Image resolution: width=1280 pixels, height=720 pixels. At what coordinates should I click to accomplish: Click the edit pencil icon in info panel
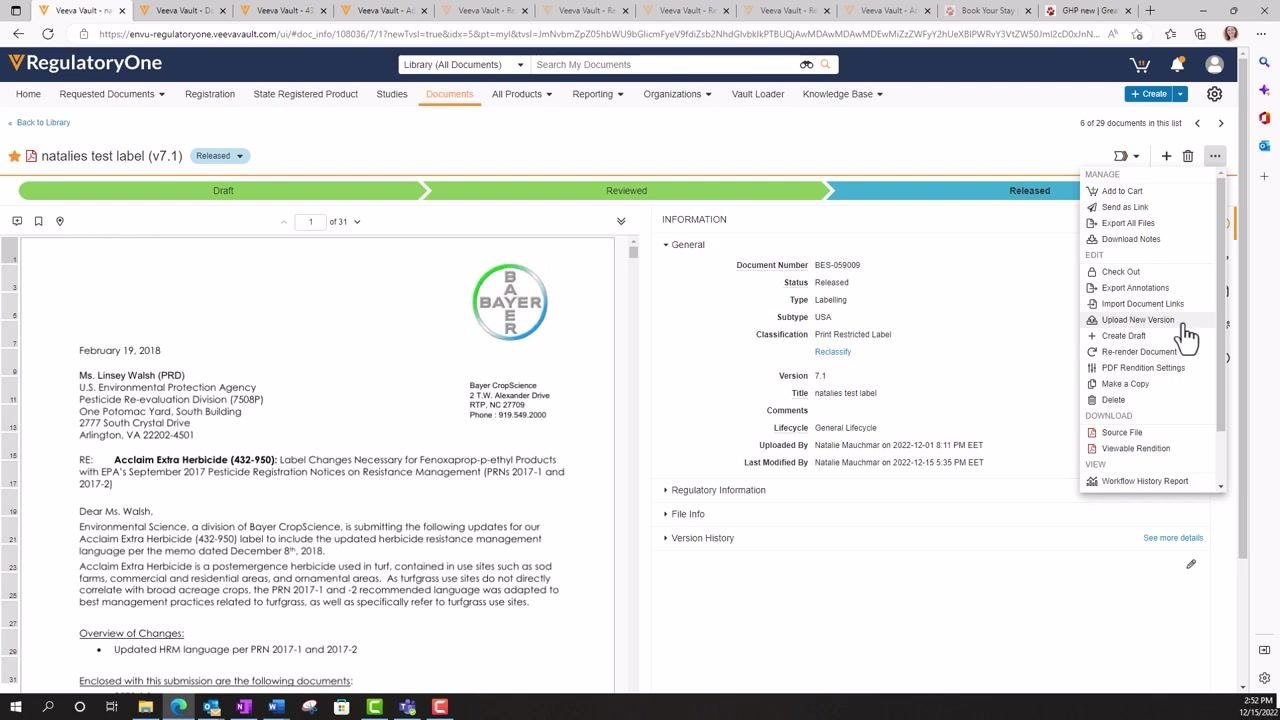[x=1191, y=564]
